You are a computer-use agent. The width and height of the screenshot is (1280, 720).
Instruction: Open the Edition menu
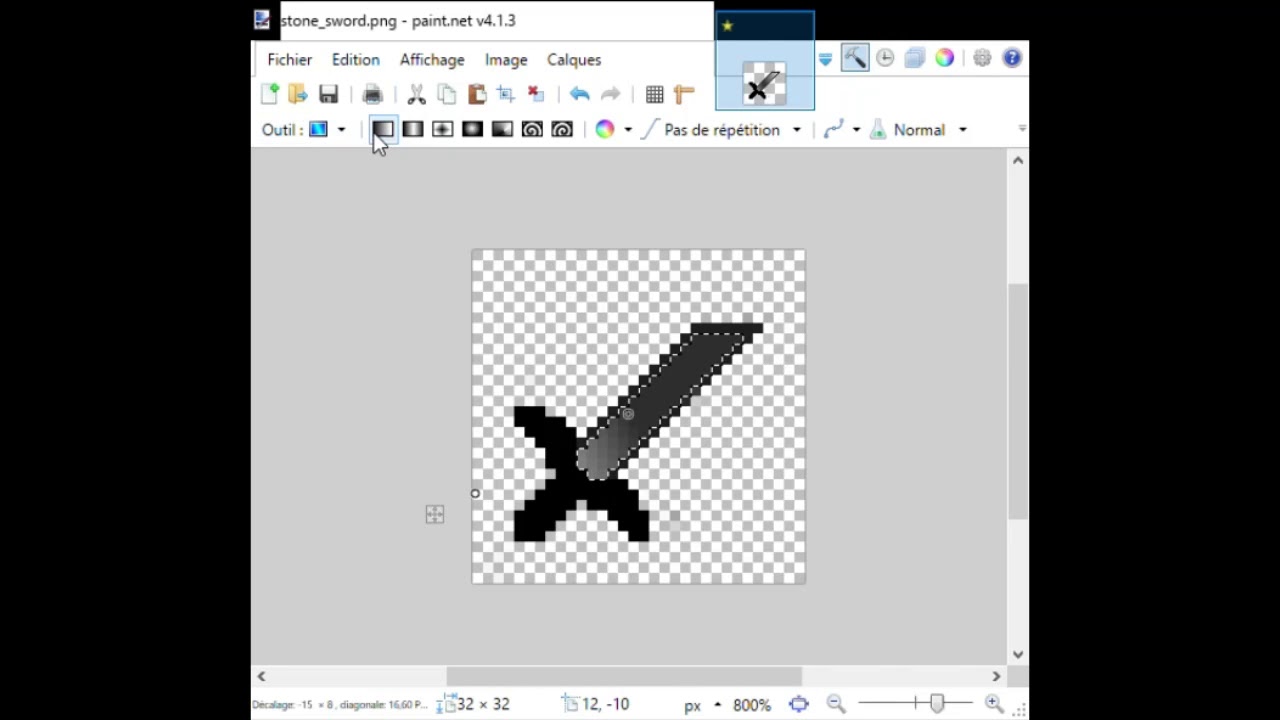click(x=356, y=60)
